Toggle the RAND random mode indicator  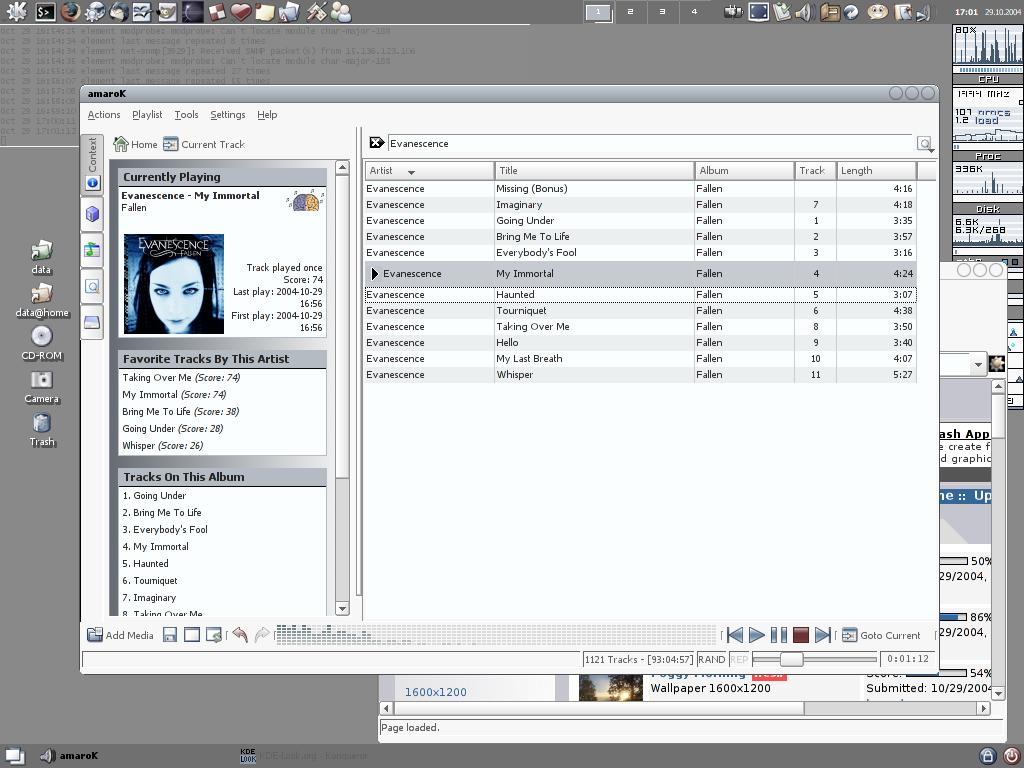(x=711, y=660)
